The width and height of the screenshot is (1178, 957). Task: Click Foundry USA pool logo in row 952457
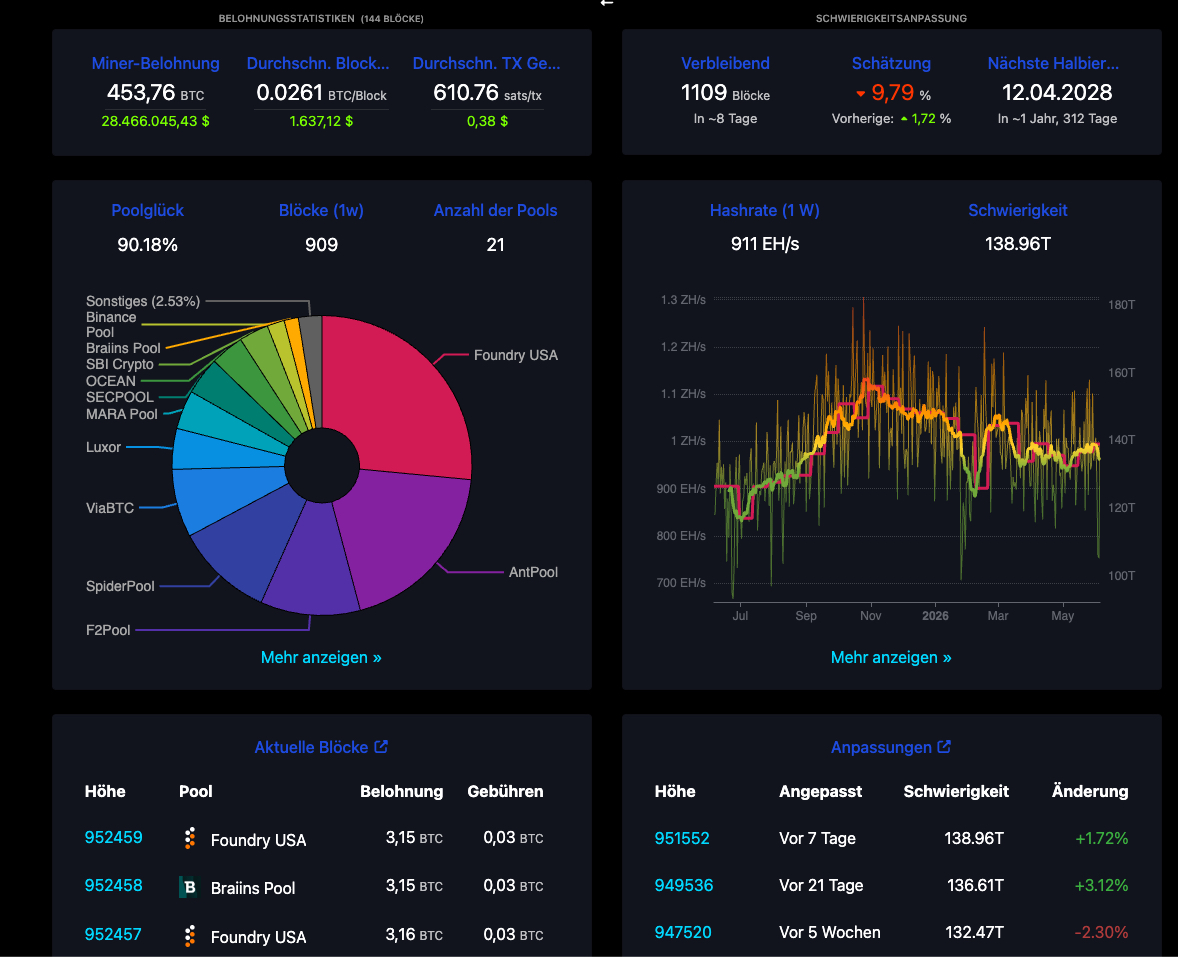click(x=190, y=936)
